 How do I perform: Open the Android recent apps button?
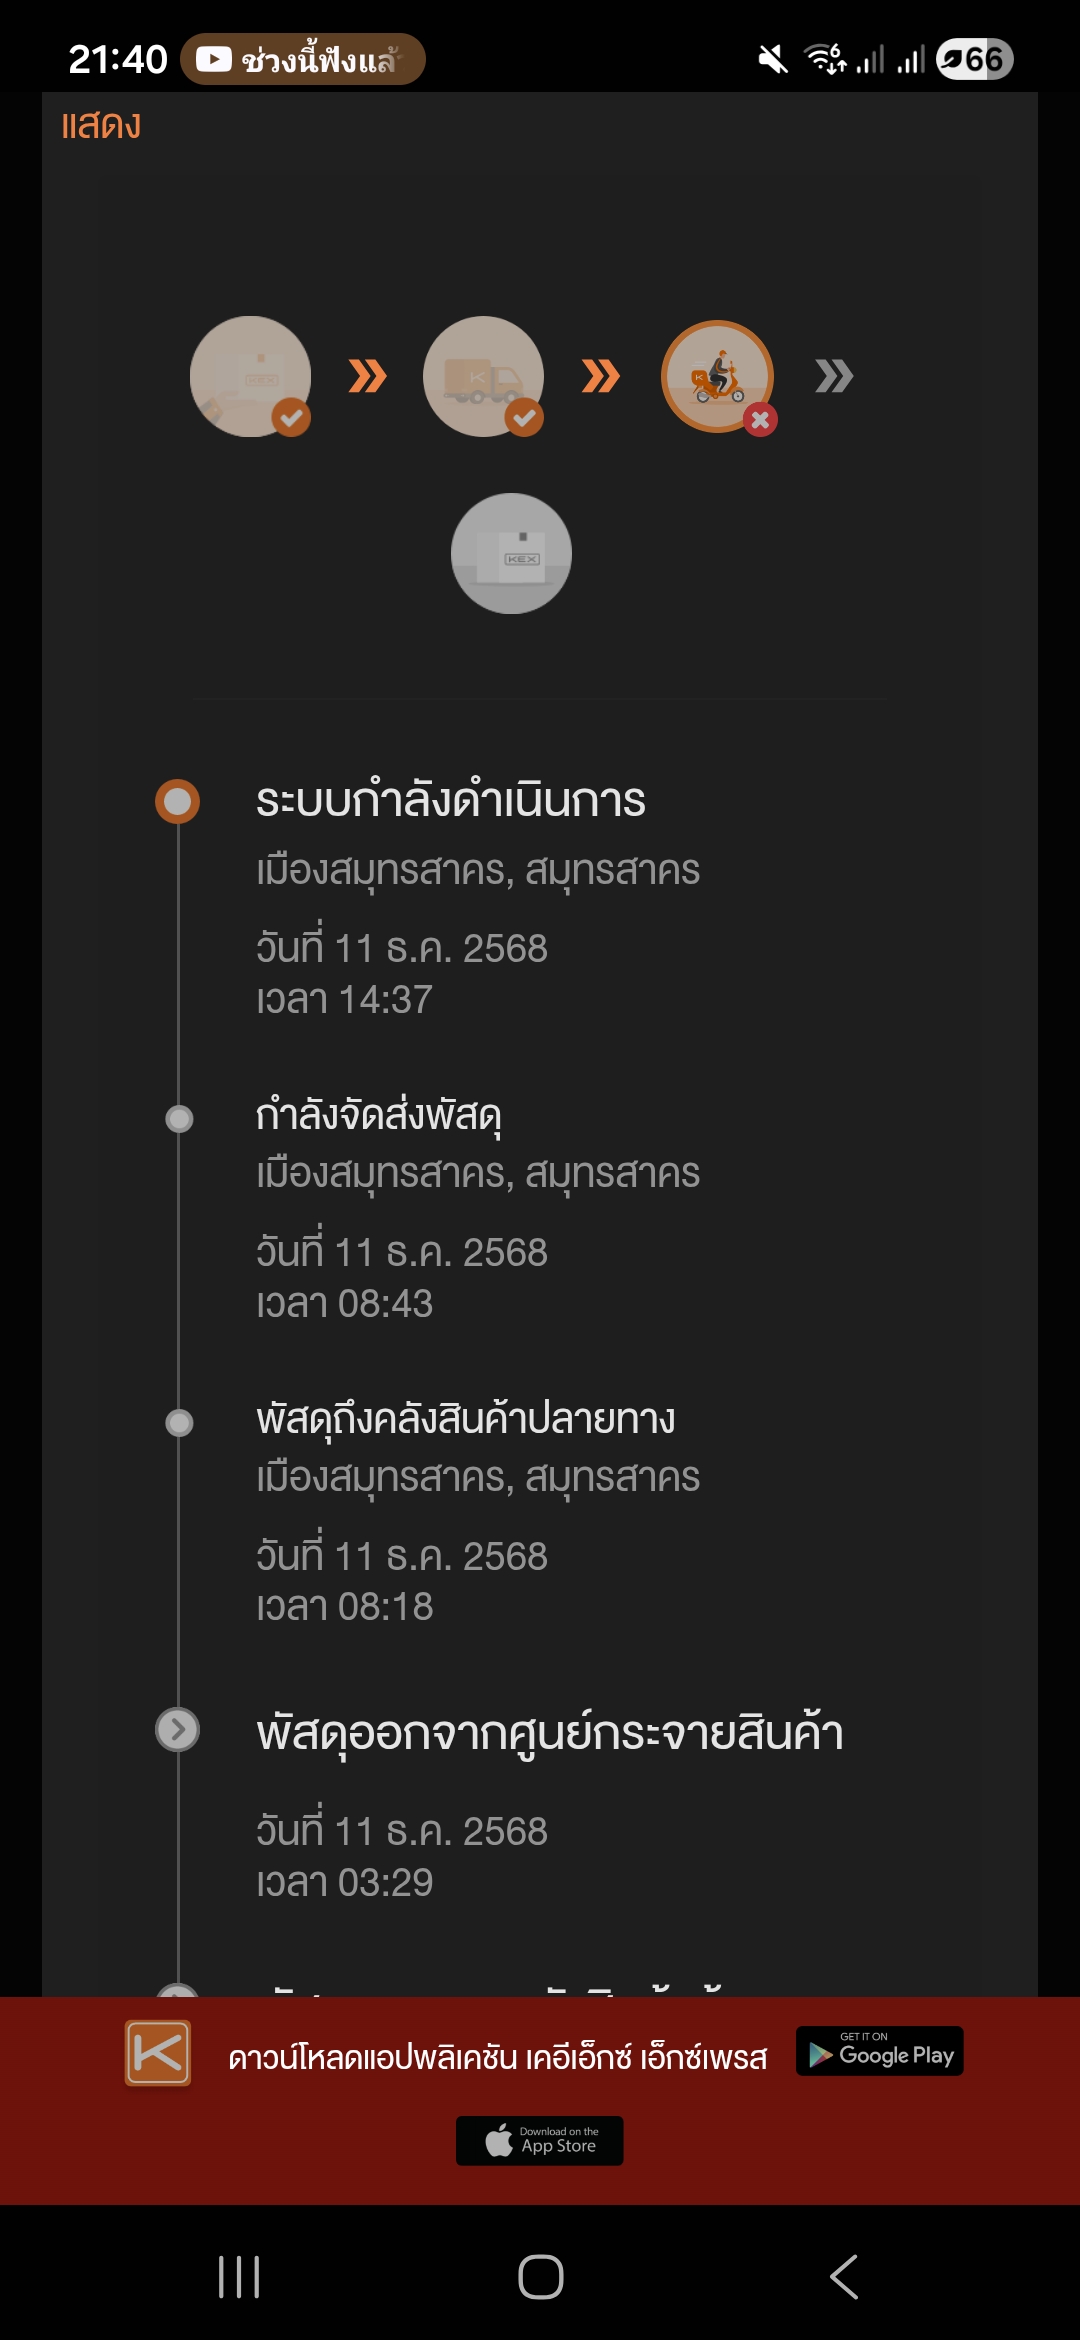239,2277
